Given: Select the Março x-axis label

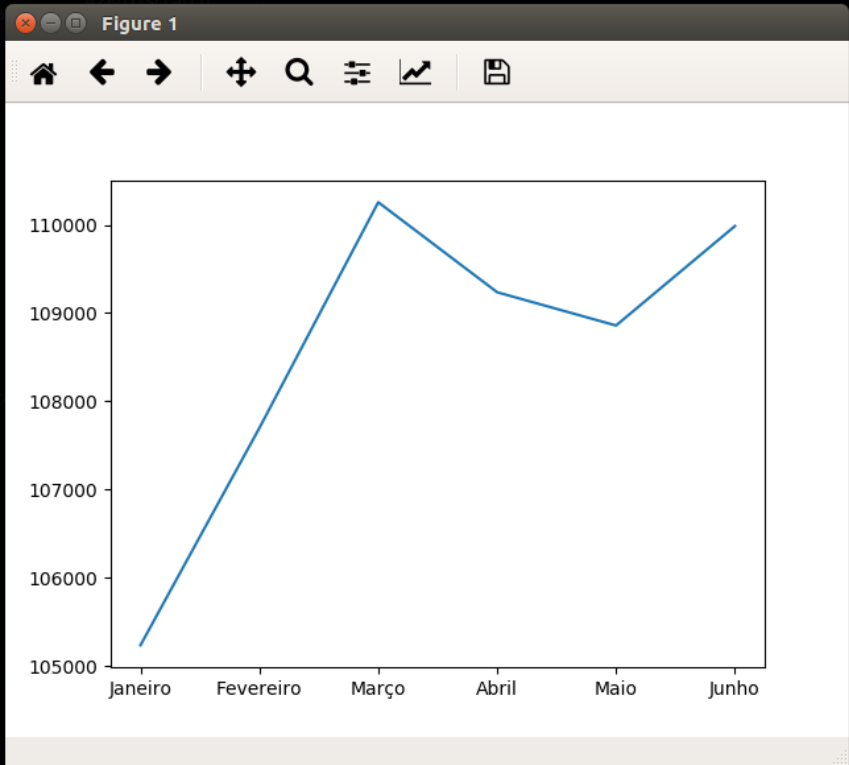Looking at the screenshot, I should tap(378, 689).
